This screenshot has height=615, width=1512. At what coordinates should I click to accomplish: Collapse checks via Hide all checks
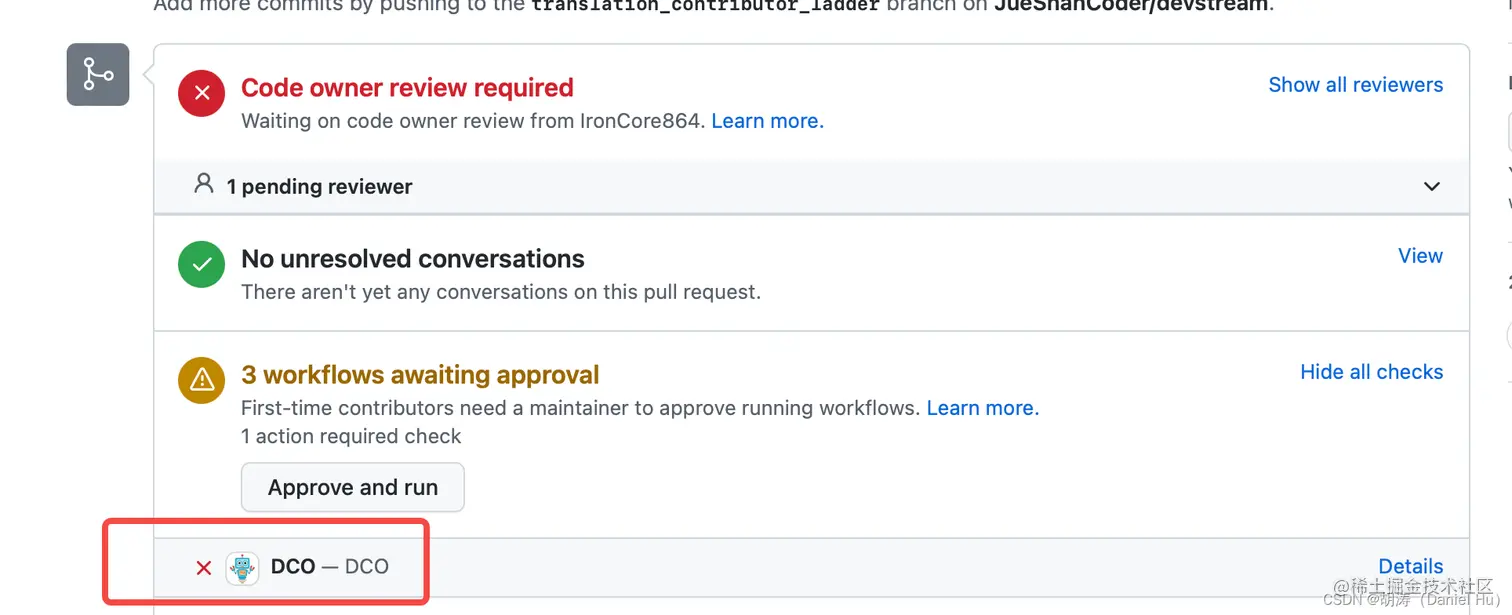pos(1371,371)
